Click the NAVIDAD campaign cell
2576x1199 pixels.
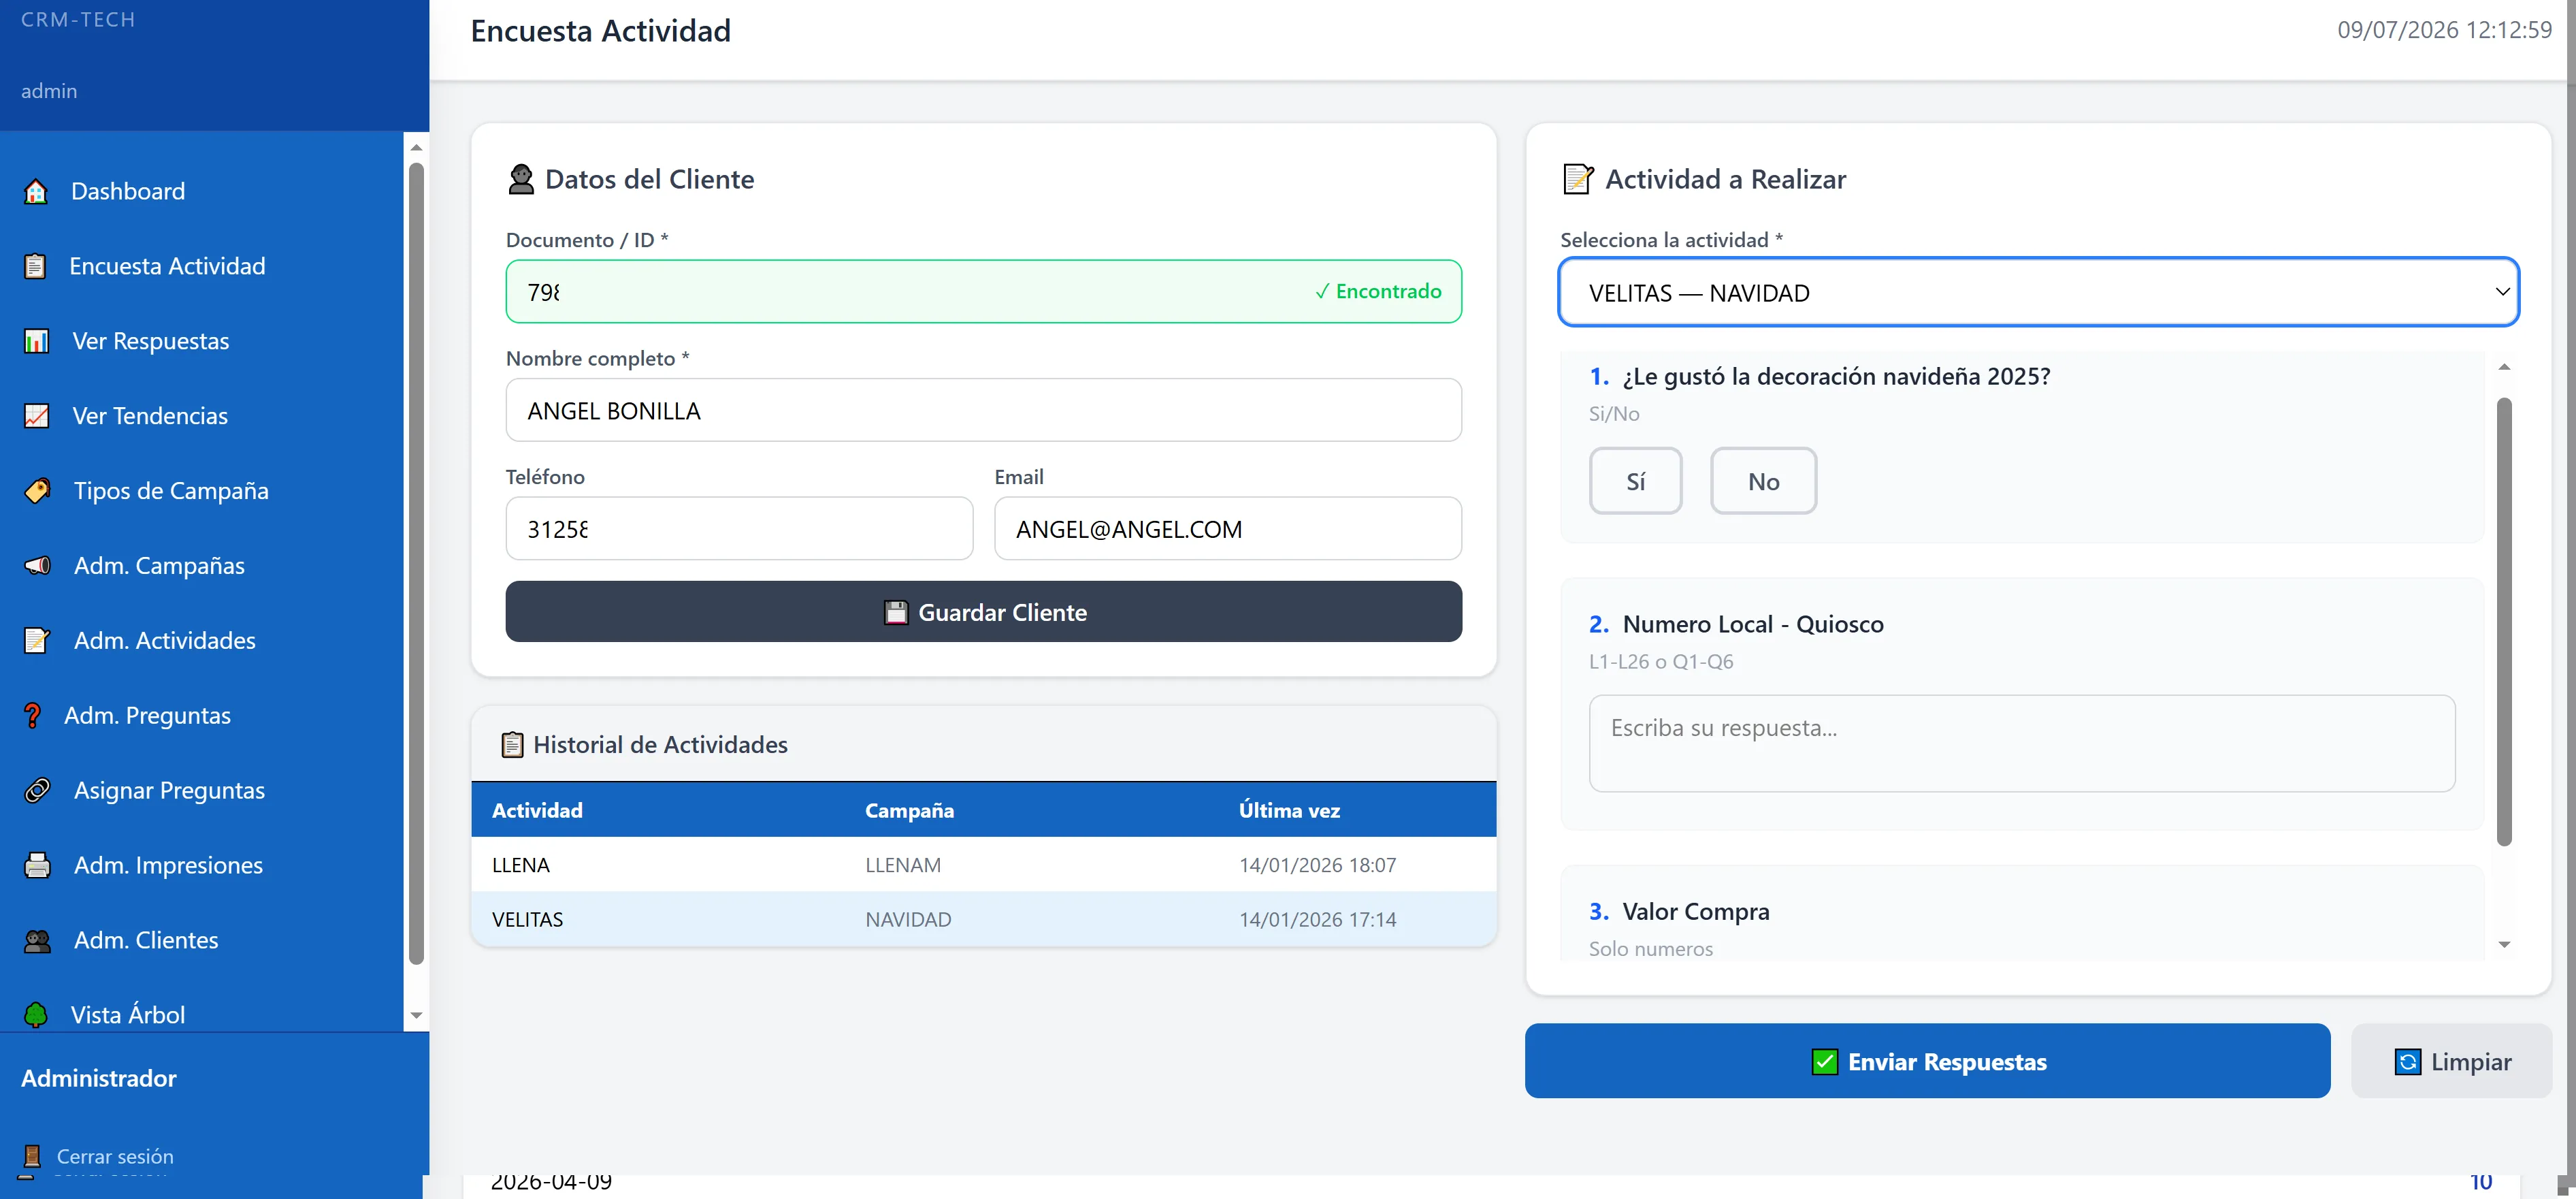coord(908,920)
